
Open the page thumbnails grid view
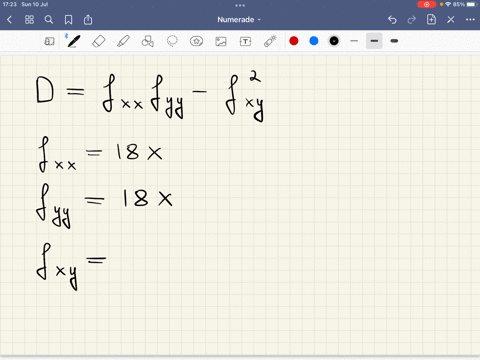click(x=29, y=20)
